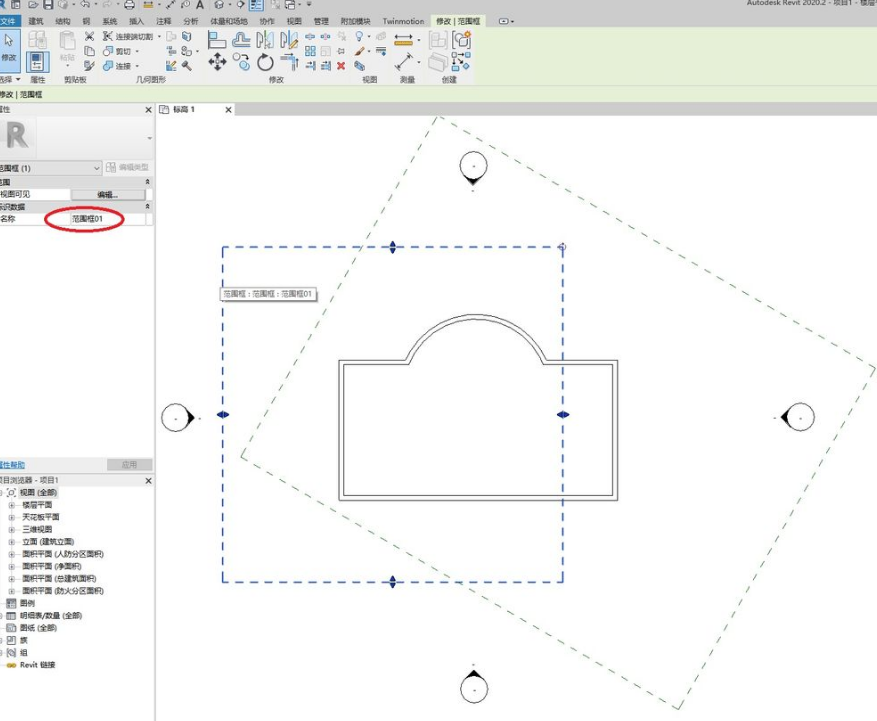
Task: Click the 名称 field containing 范围框01
Action: point(106,218)
